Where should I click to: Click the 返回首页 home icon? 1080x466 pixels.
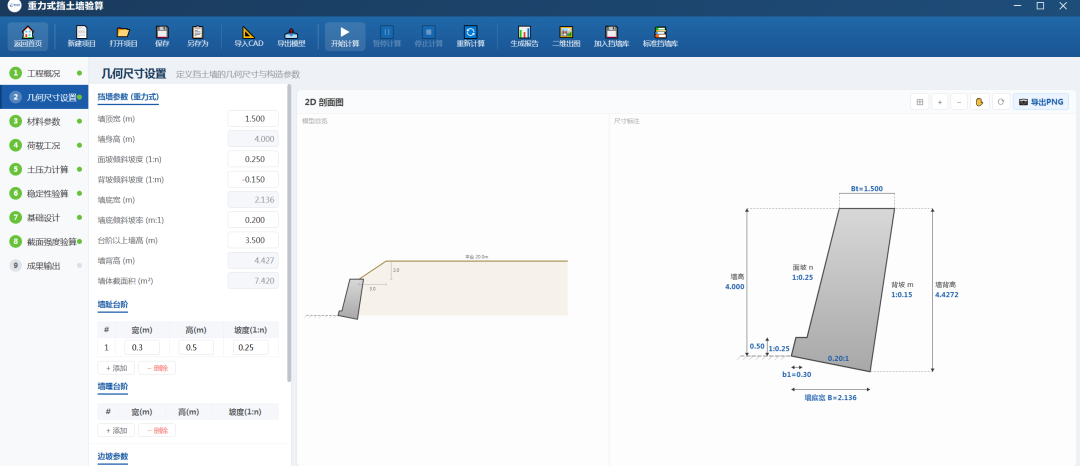tap(28, 36)
